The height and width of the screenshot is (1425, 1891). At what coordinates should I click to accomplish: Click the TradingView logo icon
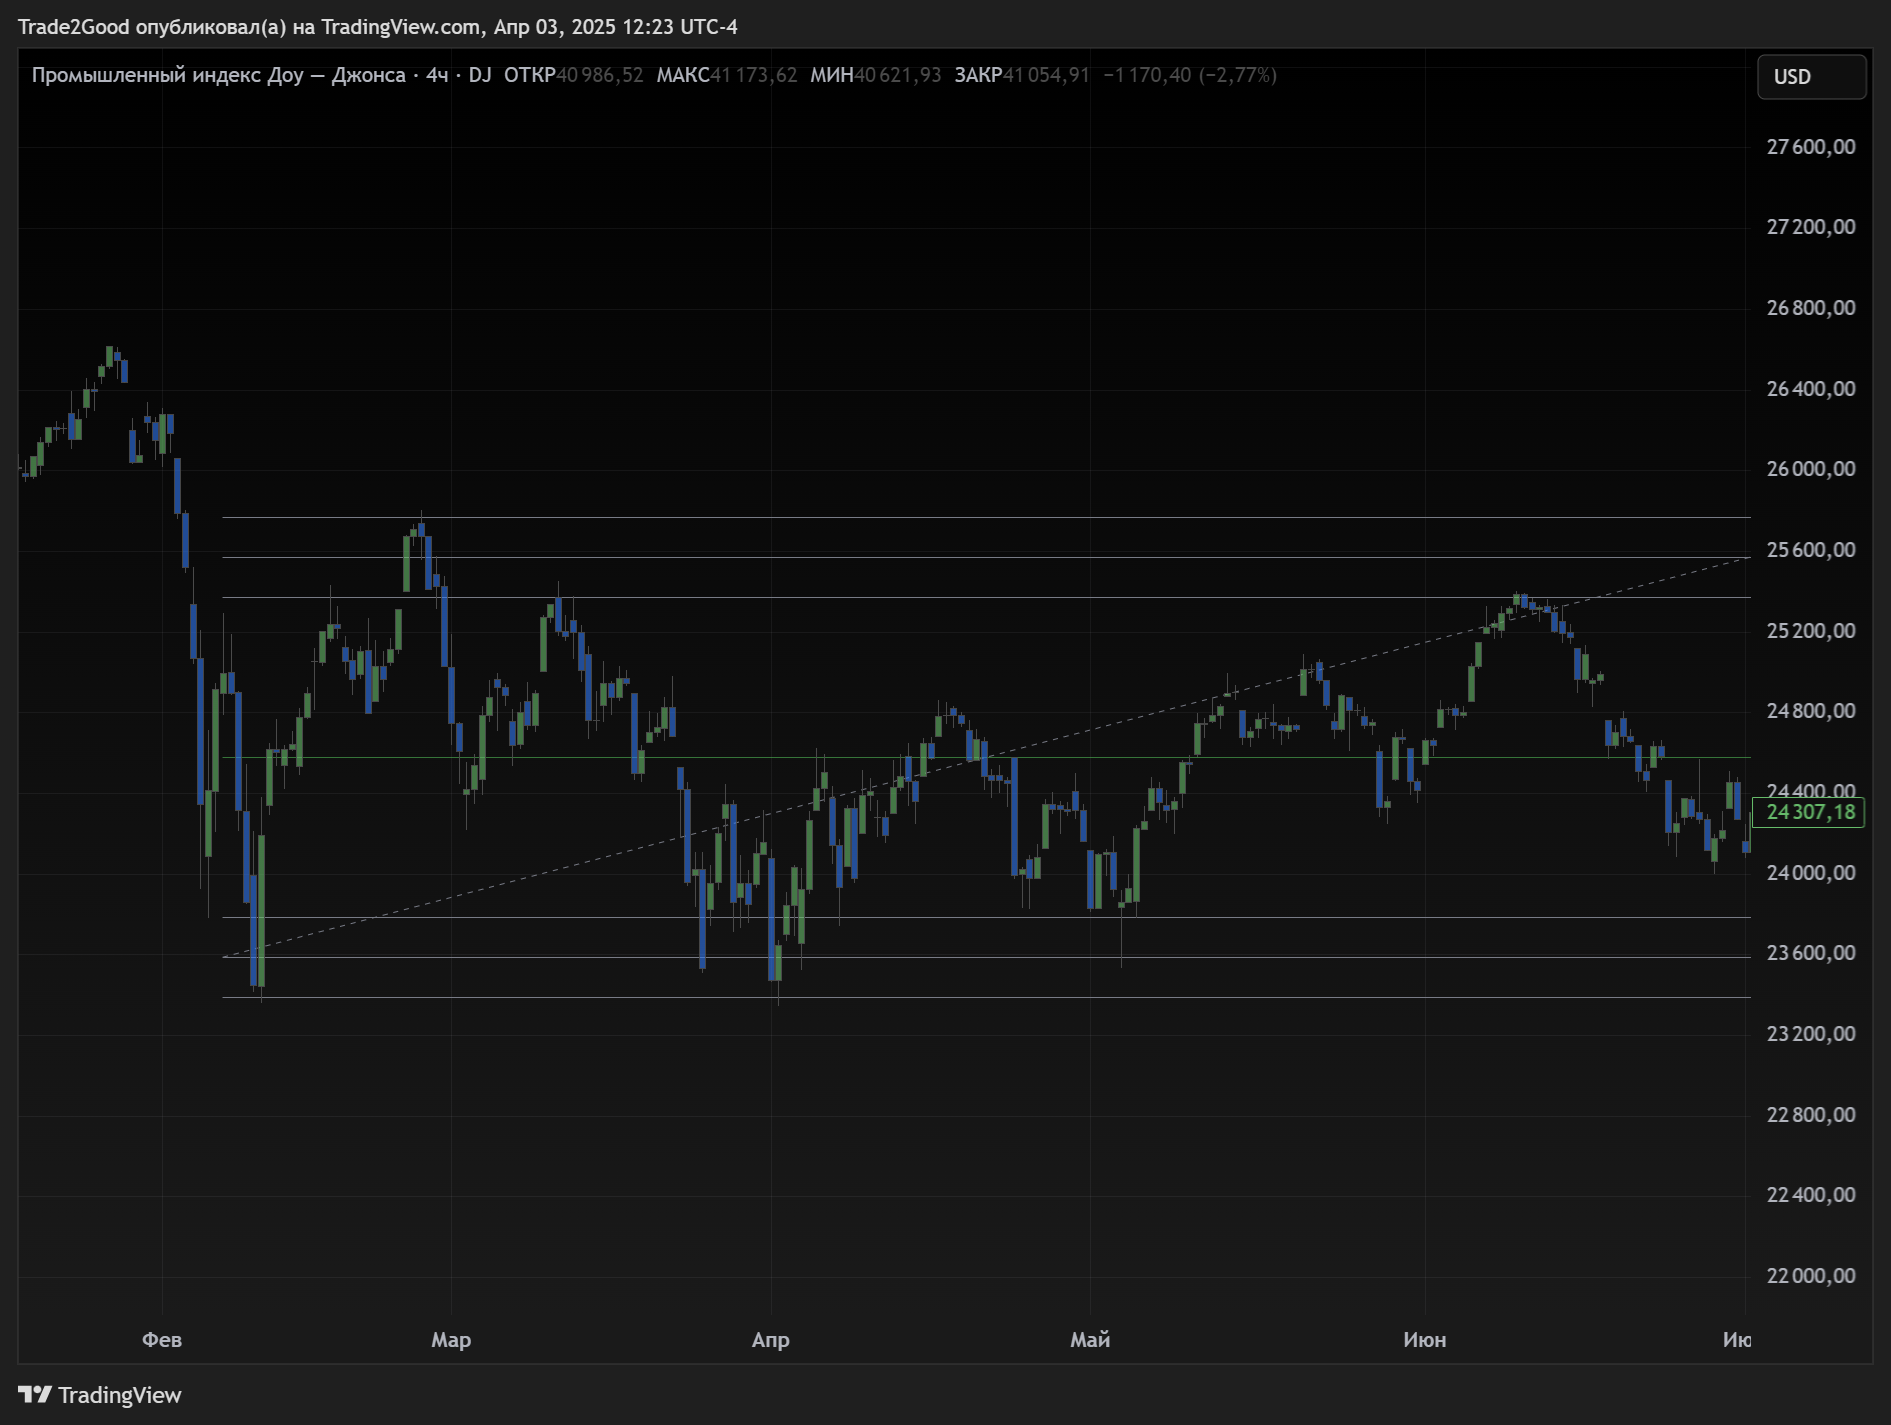(35, 1394)
